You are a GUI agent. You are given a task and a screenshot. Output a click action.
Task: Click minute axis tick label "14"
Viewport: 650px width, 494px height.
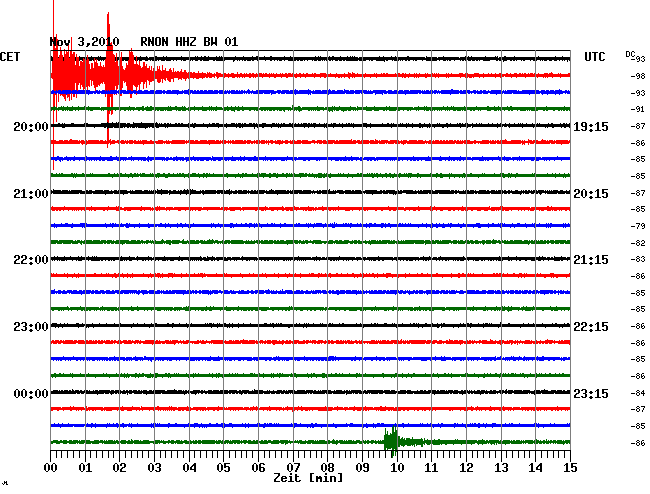(536, 468)
